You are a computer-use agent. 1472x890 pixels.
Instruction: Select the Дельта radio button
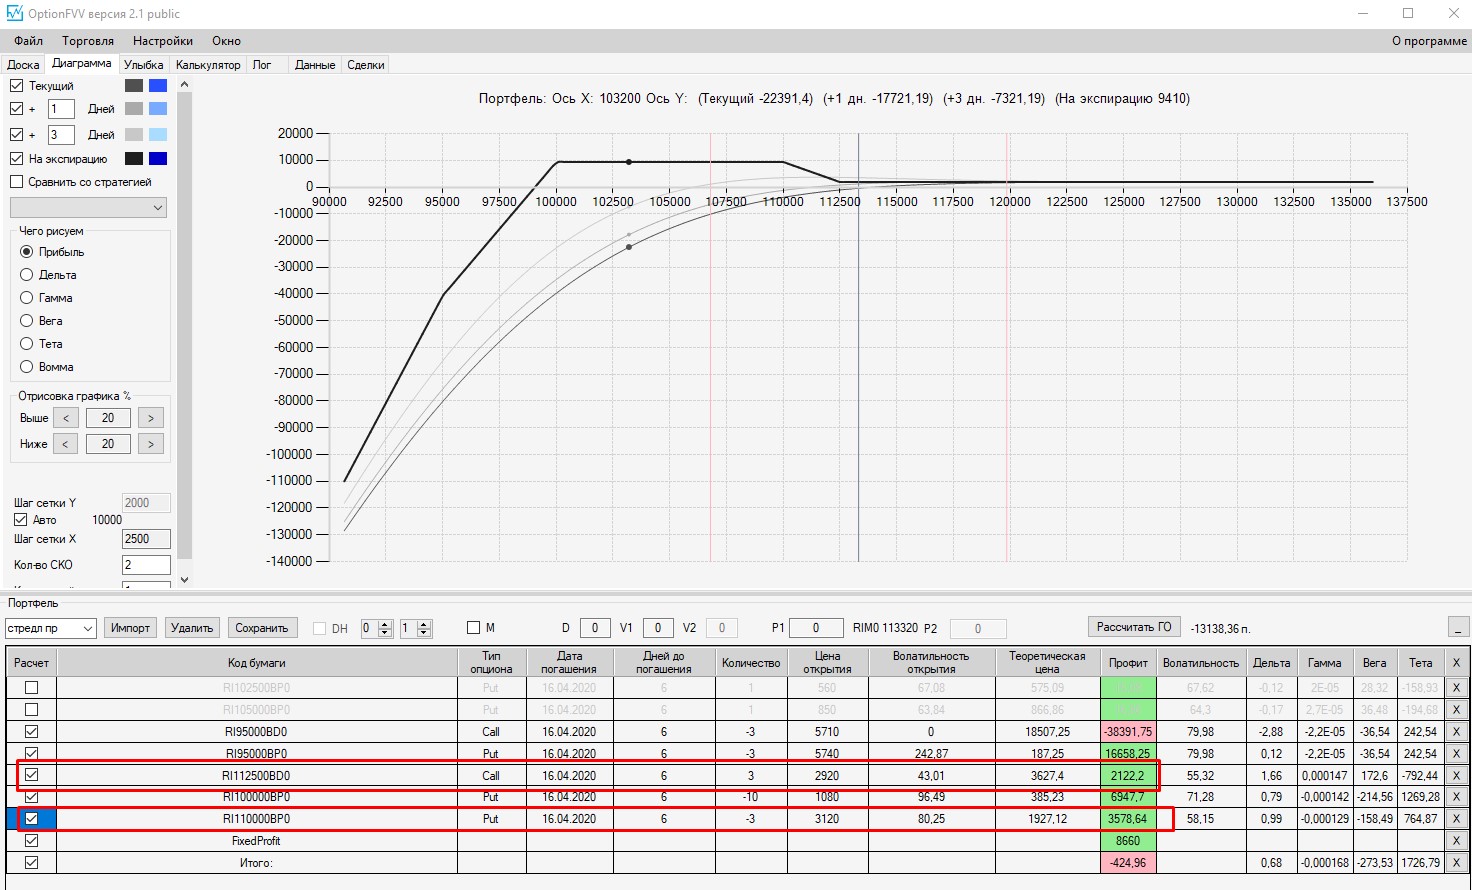click(27, 275)
